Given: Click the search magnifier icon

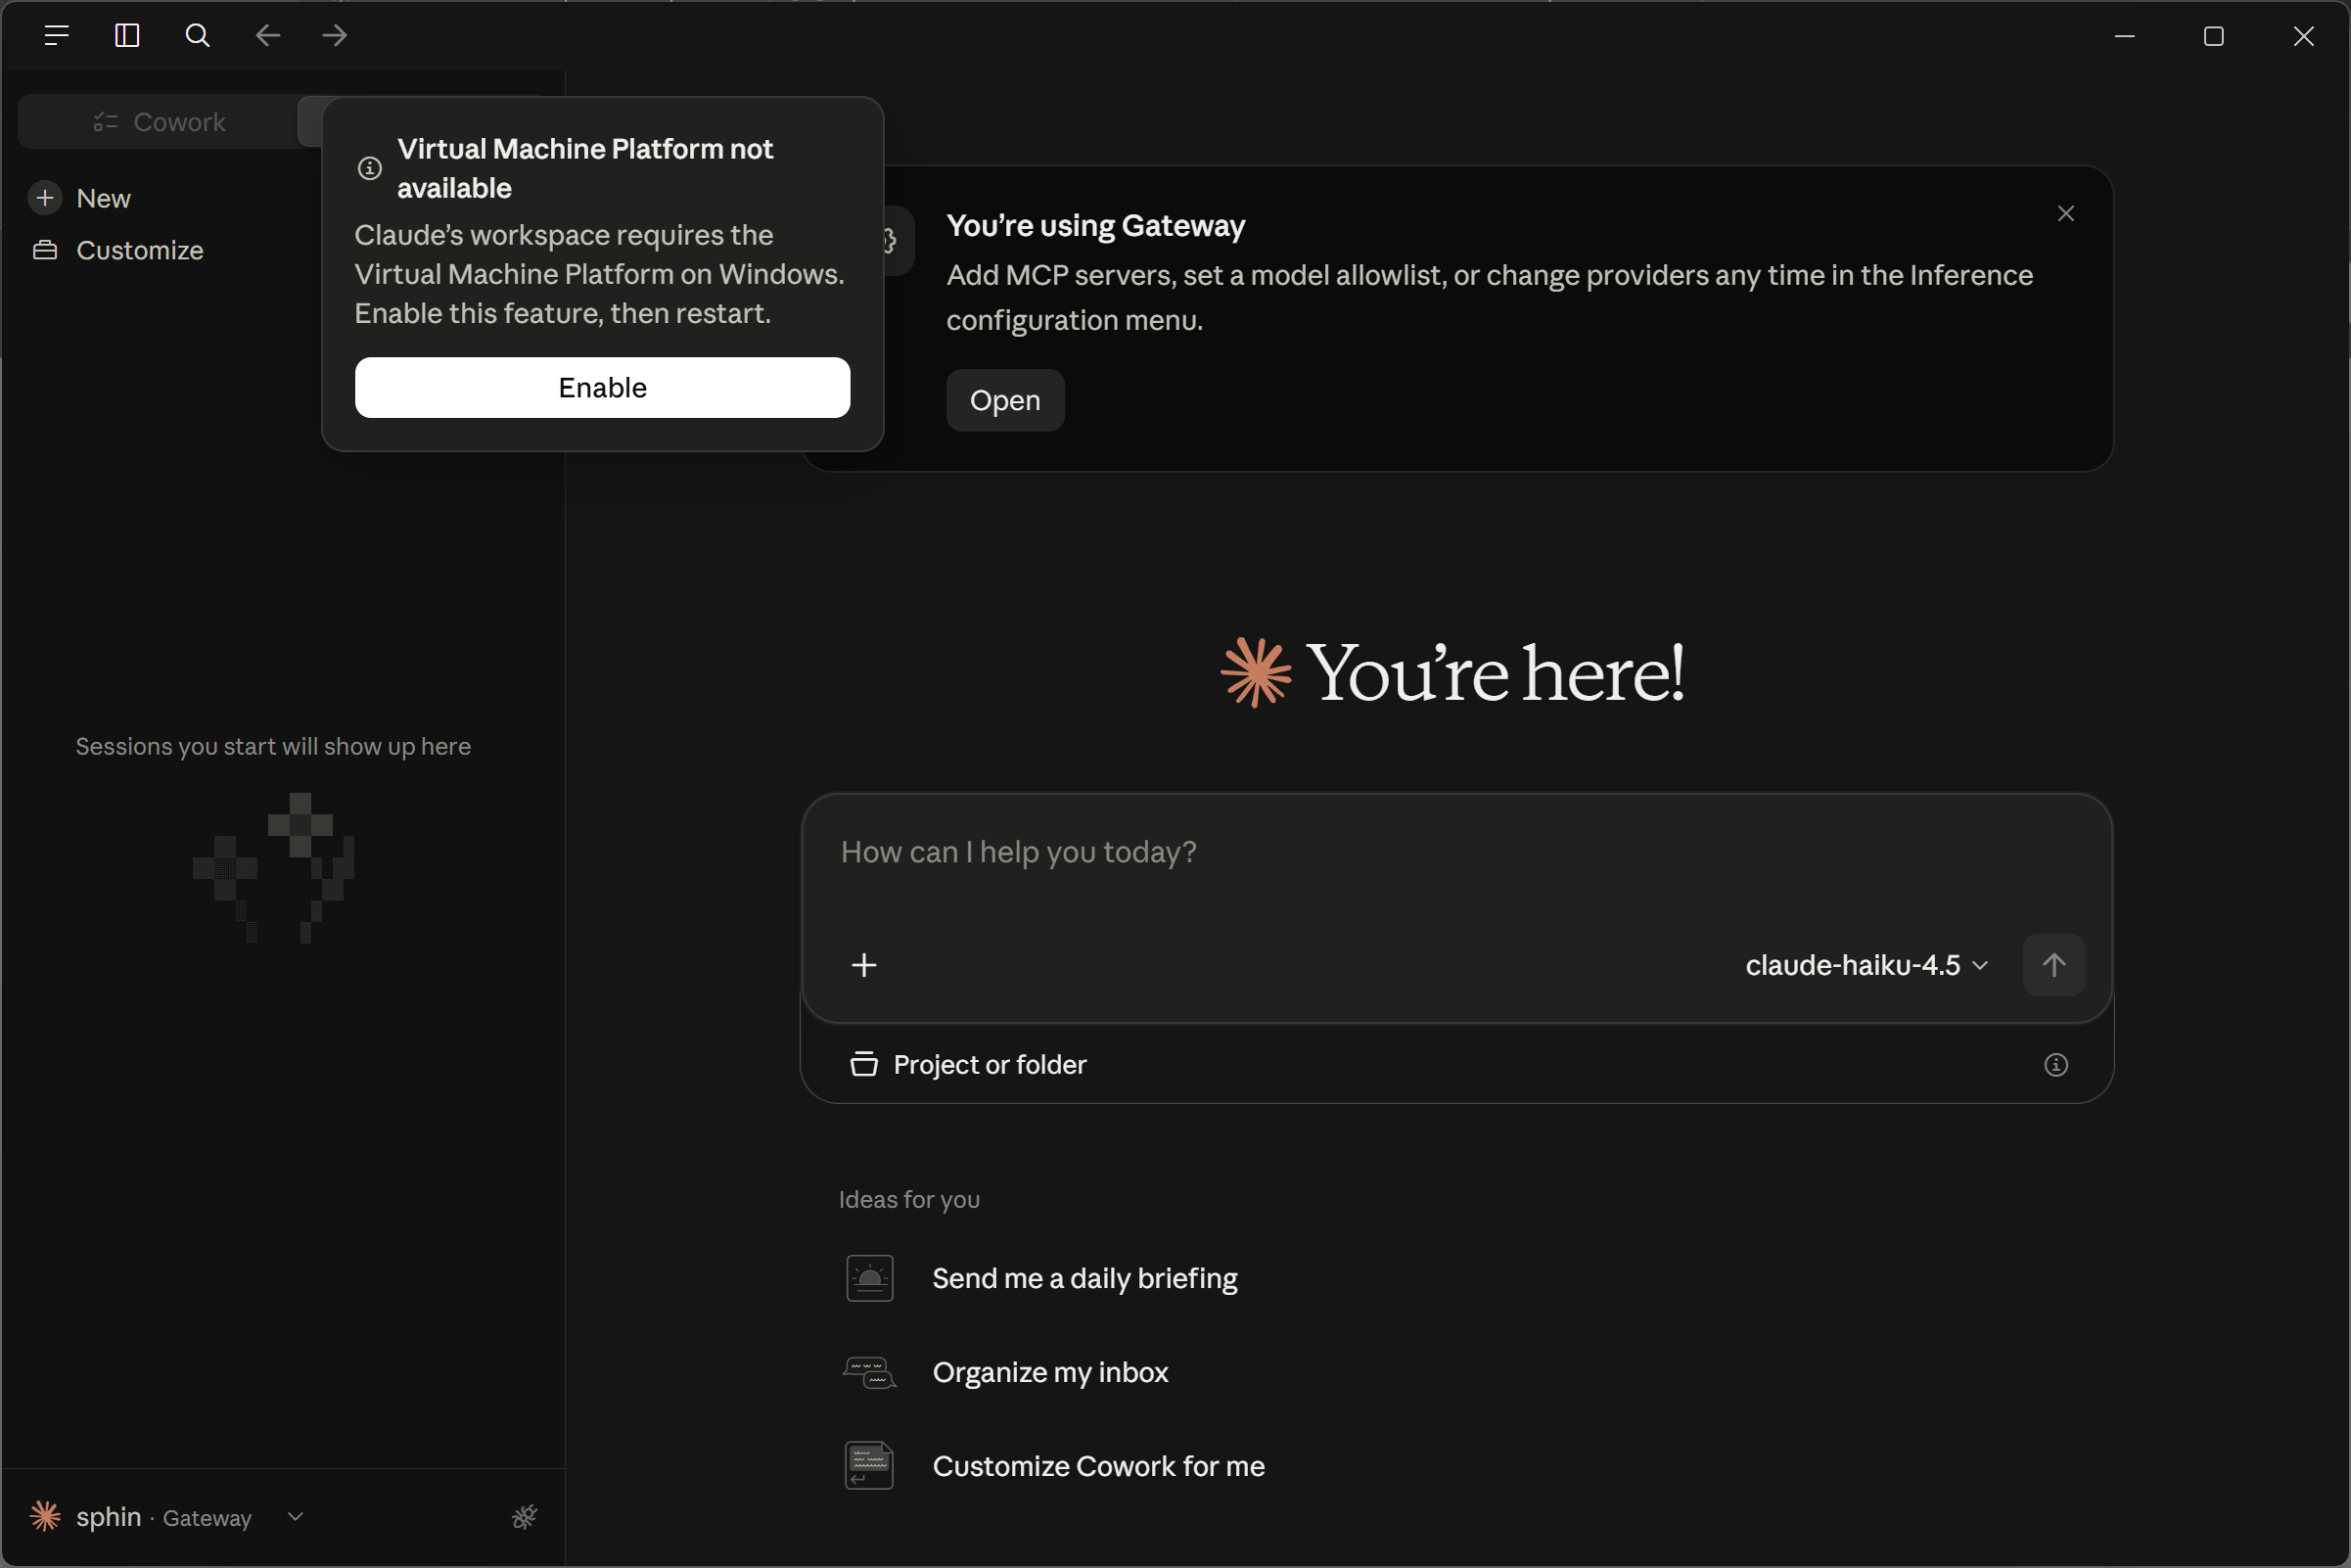Looking at the screenshot, I should [x=198, y=36].
